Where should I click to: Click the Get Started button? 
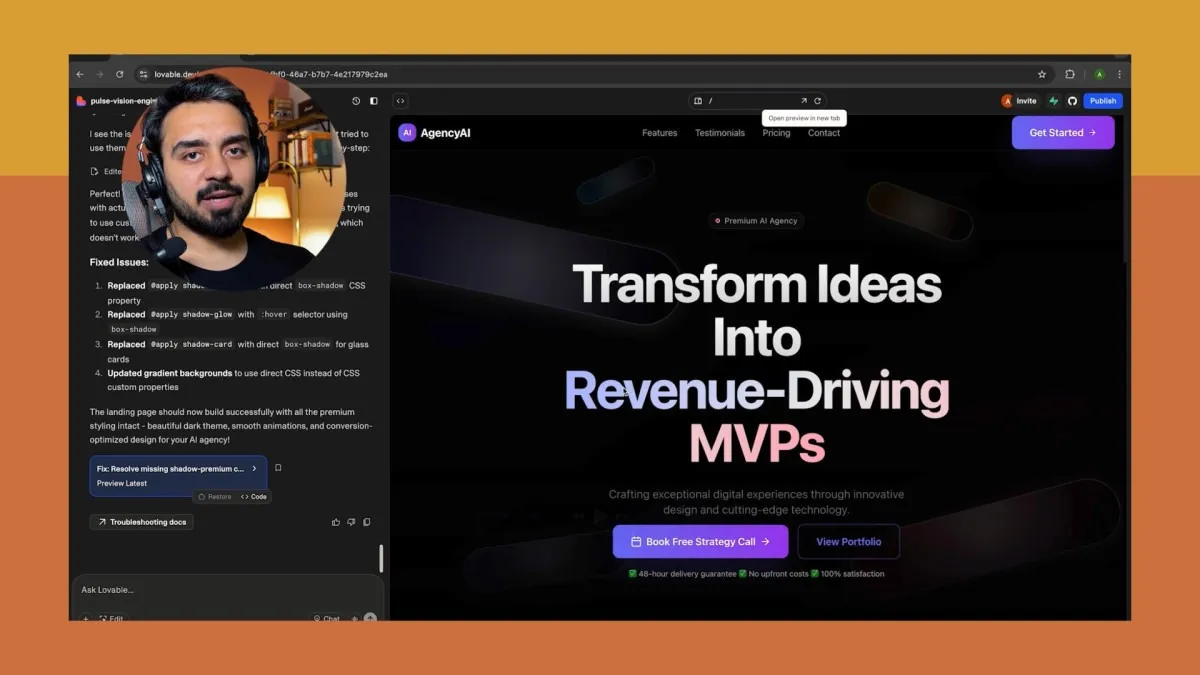click(1063, 133)
